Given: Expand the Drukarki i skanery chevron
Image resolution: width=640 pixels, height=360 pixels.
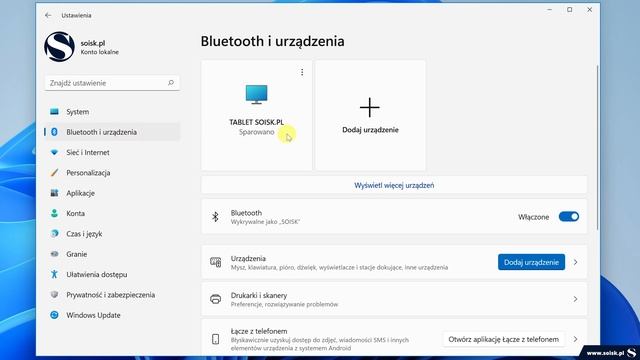Looking at the screenshot, I should [x=576, y=299].
